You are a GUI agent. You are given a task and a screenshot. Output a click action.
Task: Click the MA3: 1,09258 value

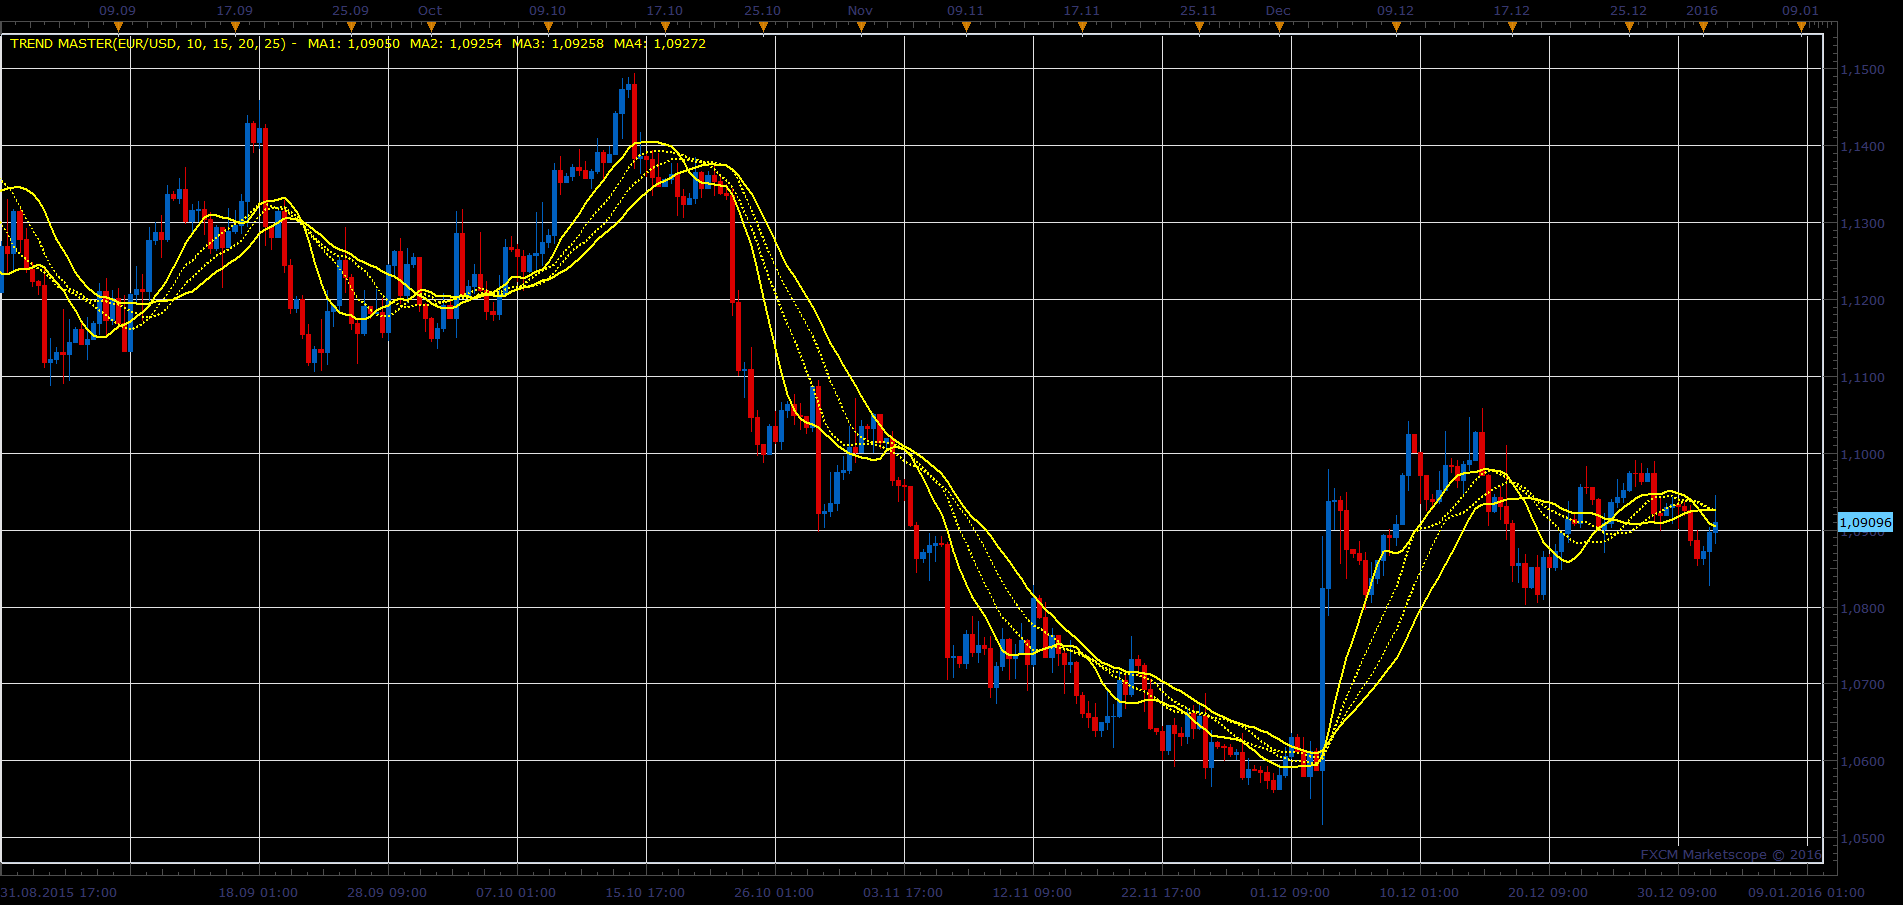click(558, 44)
